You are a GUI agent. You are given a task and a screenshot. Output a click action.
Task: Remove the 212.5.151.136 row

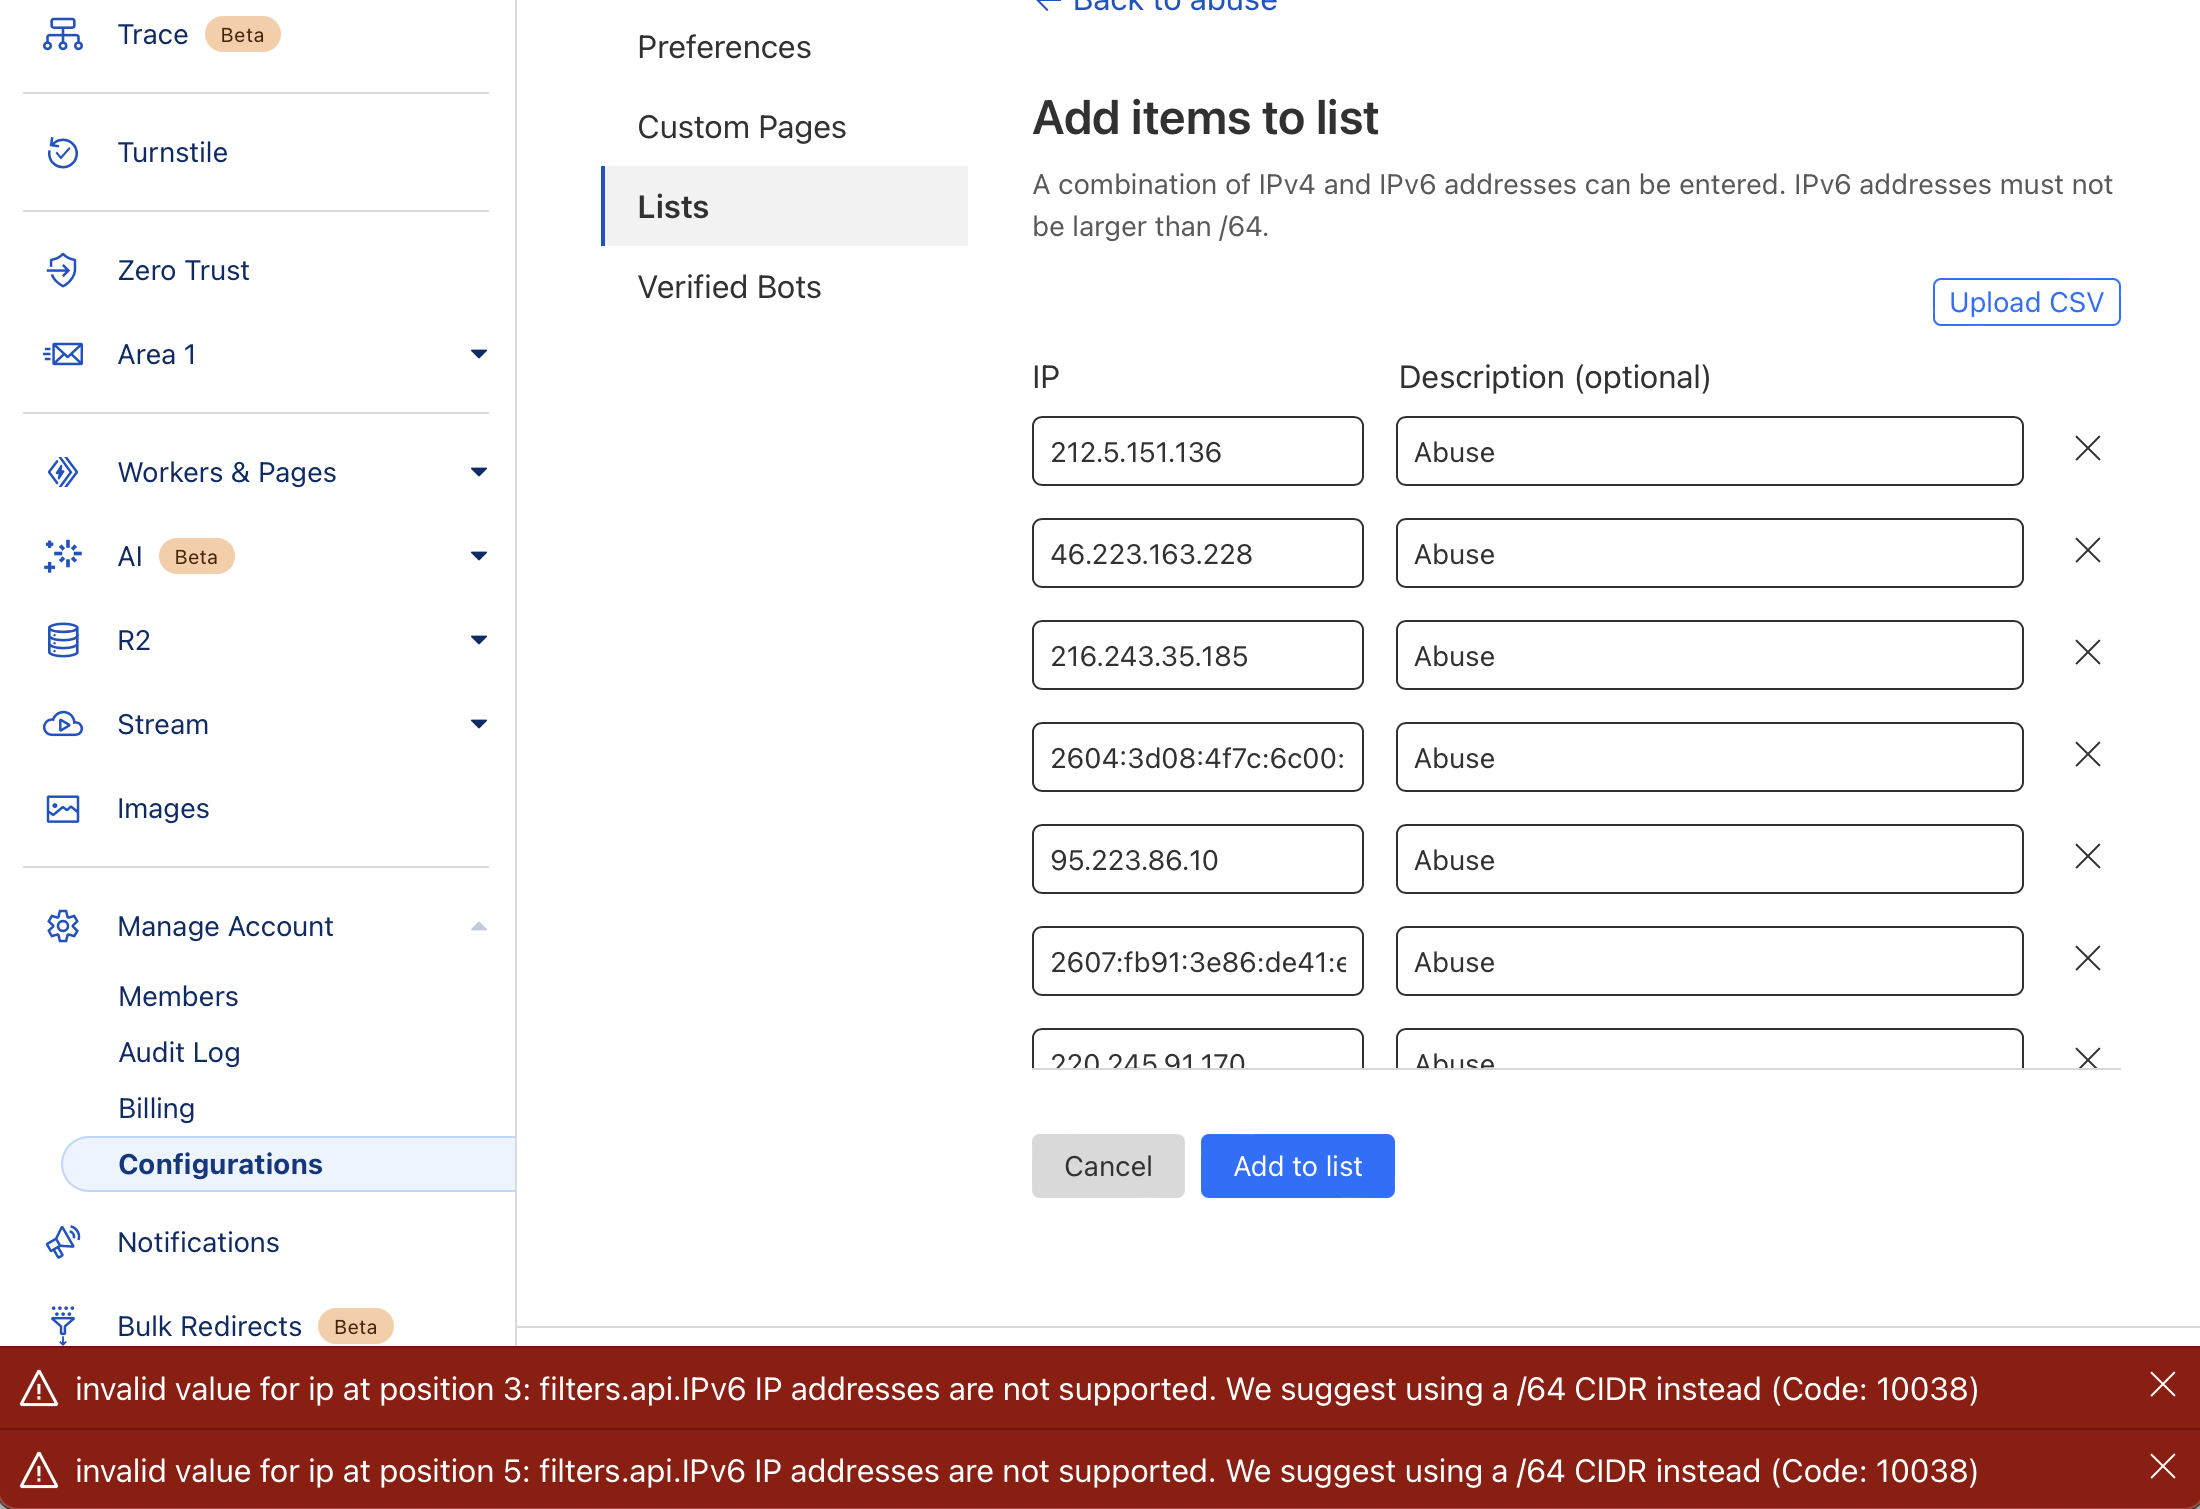2087,449
